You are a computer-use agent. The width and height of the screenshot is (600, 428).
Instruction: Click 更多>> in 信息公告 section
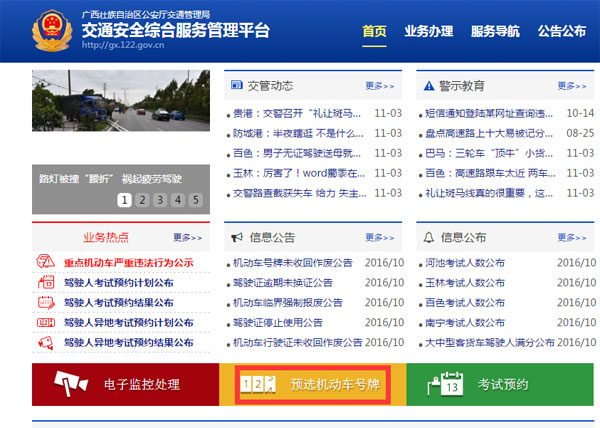pos(380,237)
